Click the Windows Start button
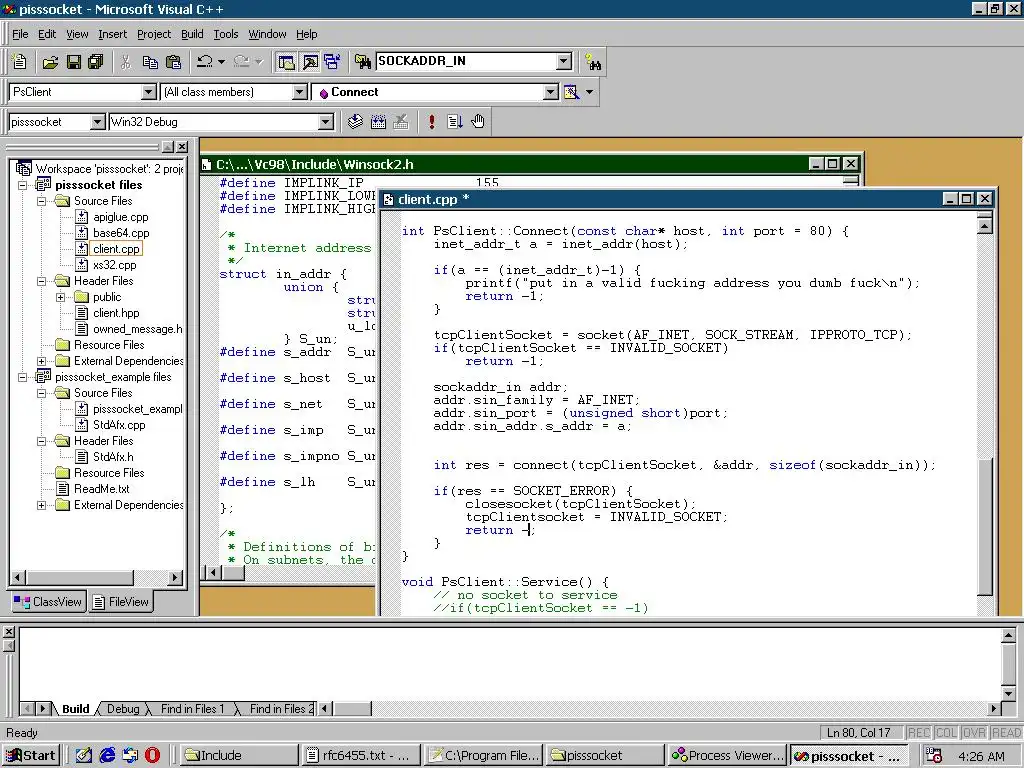 click(31, 756)
